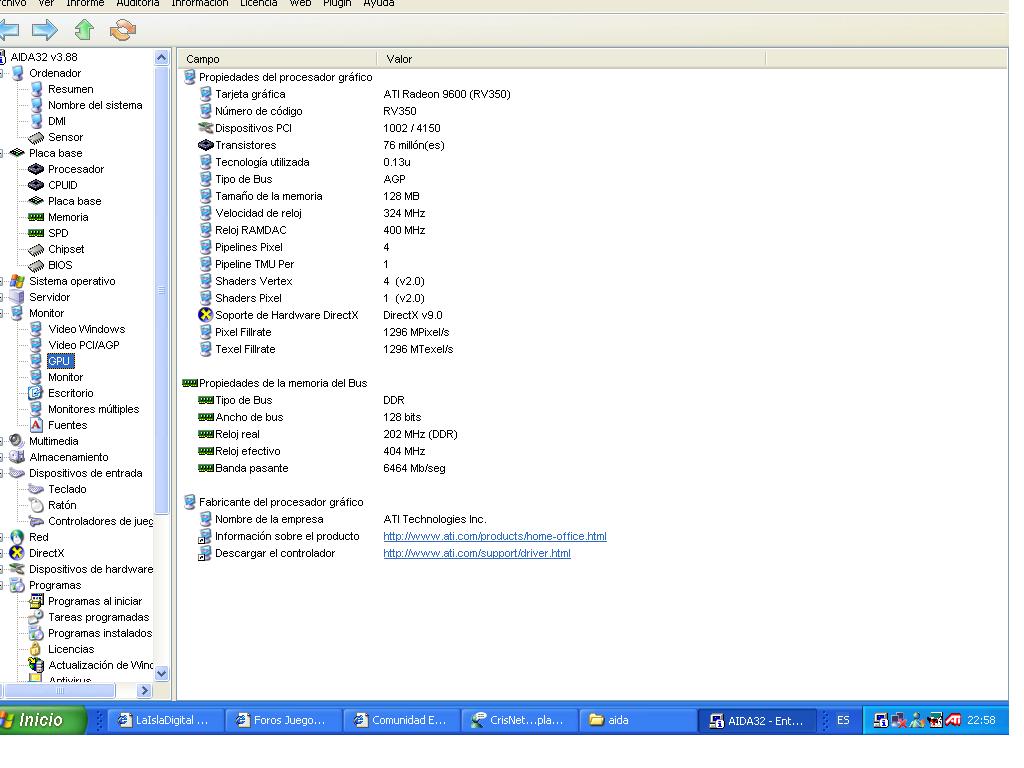Screen dimensions: 1024x768
Task: Select Video PCI/AGP in the tree
Action: point(84,345)
